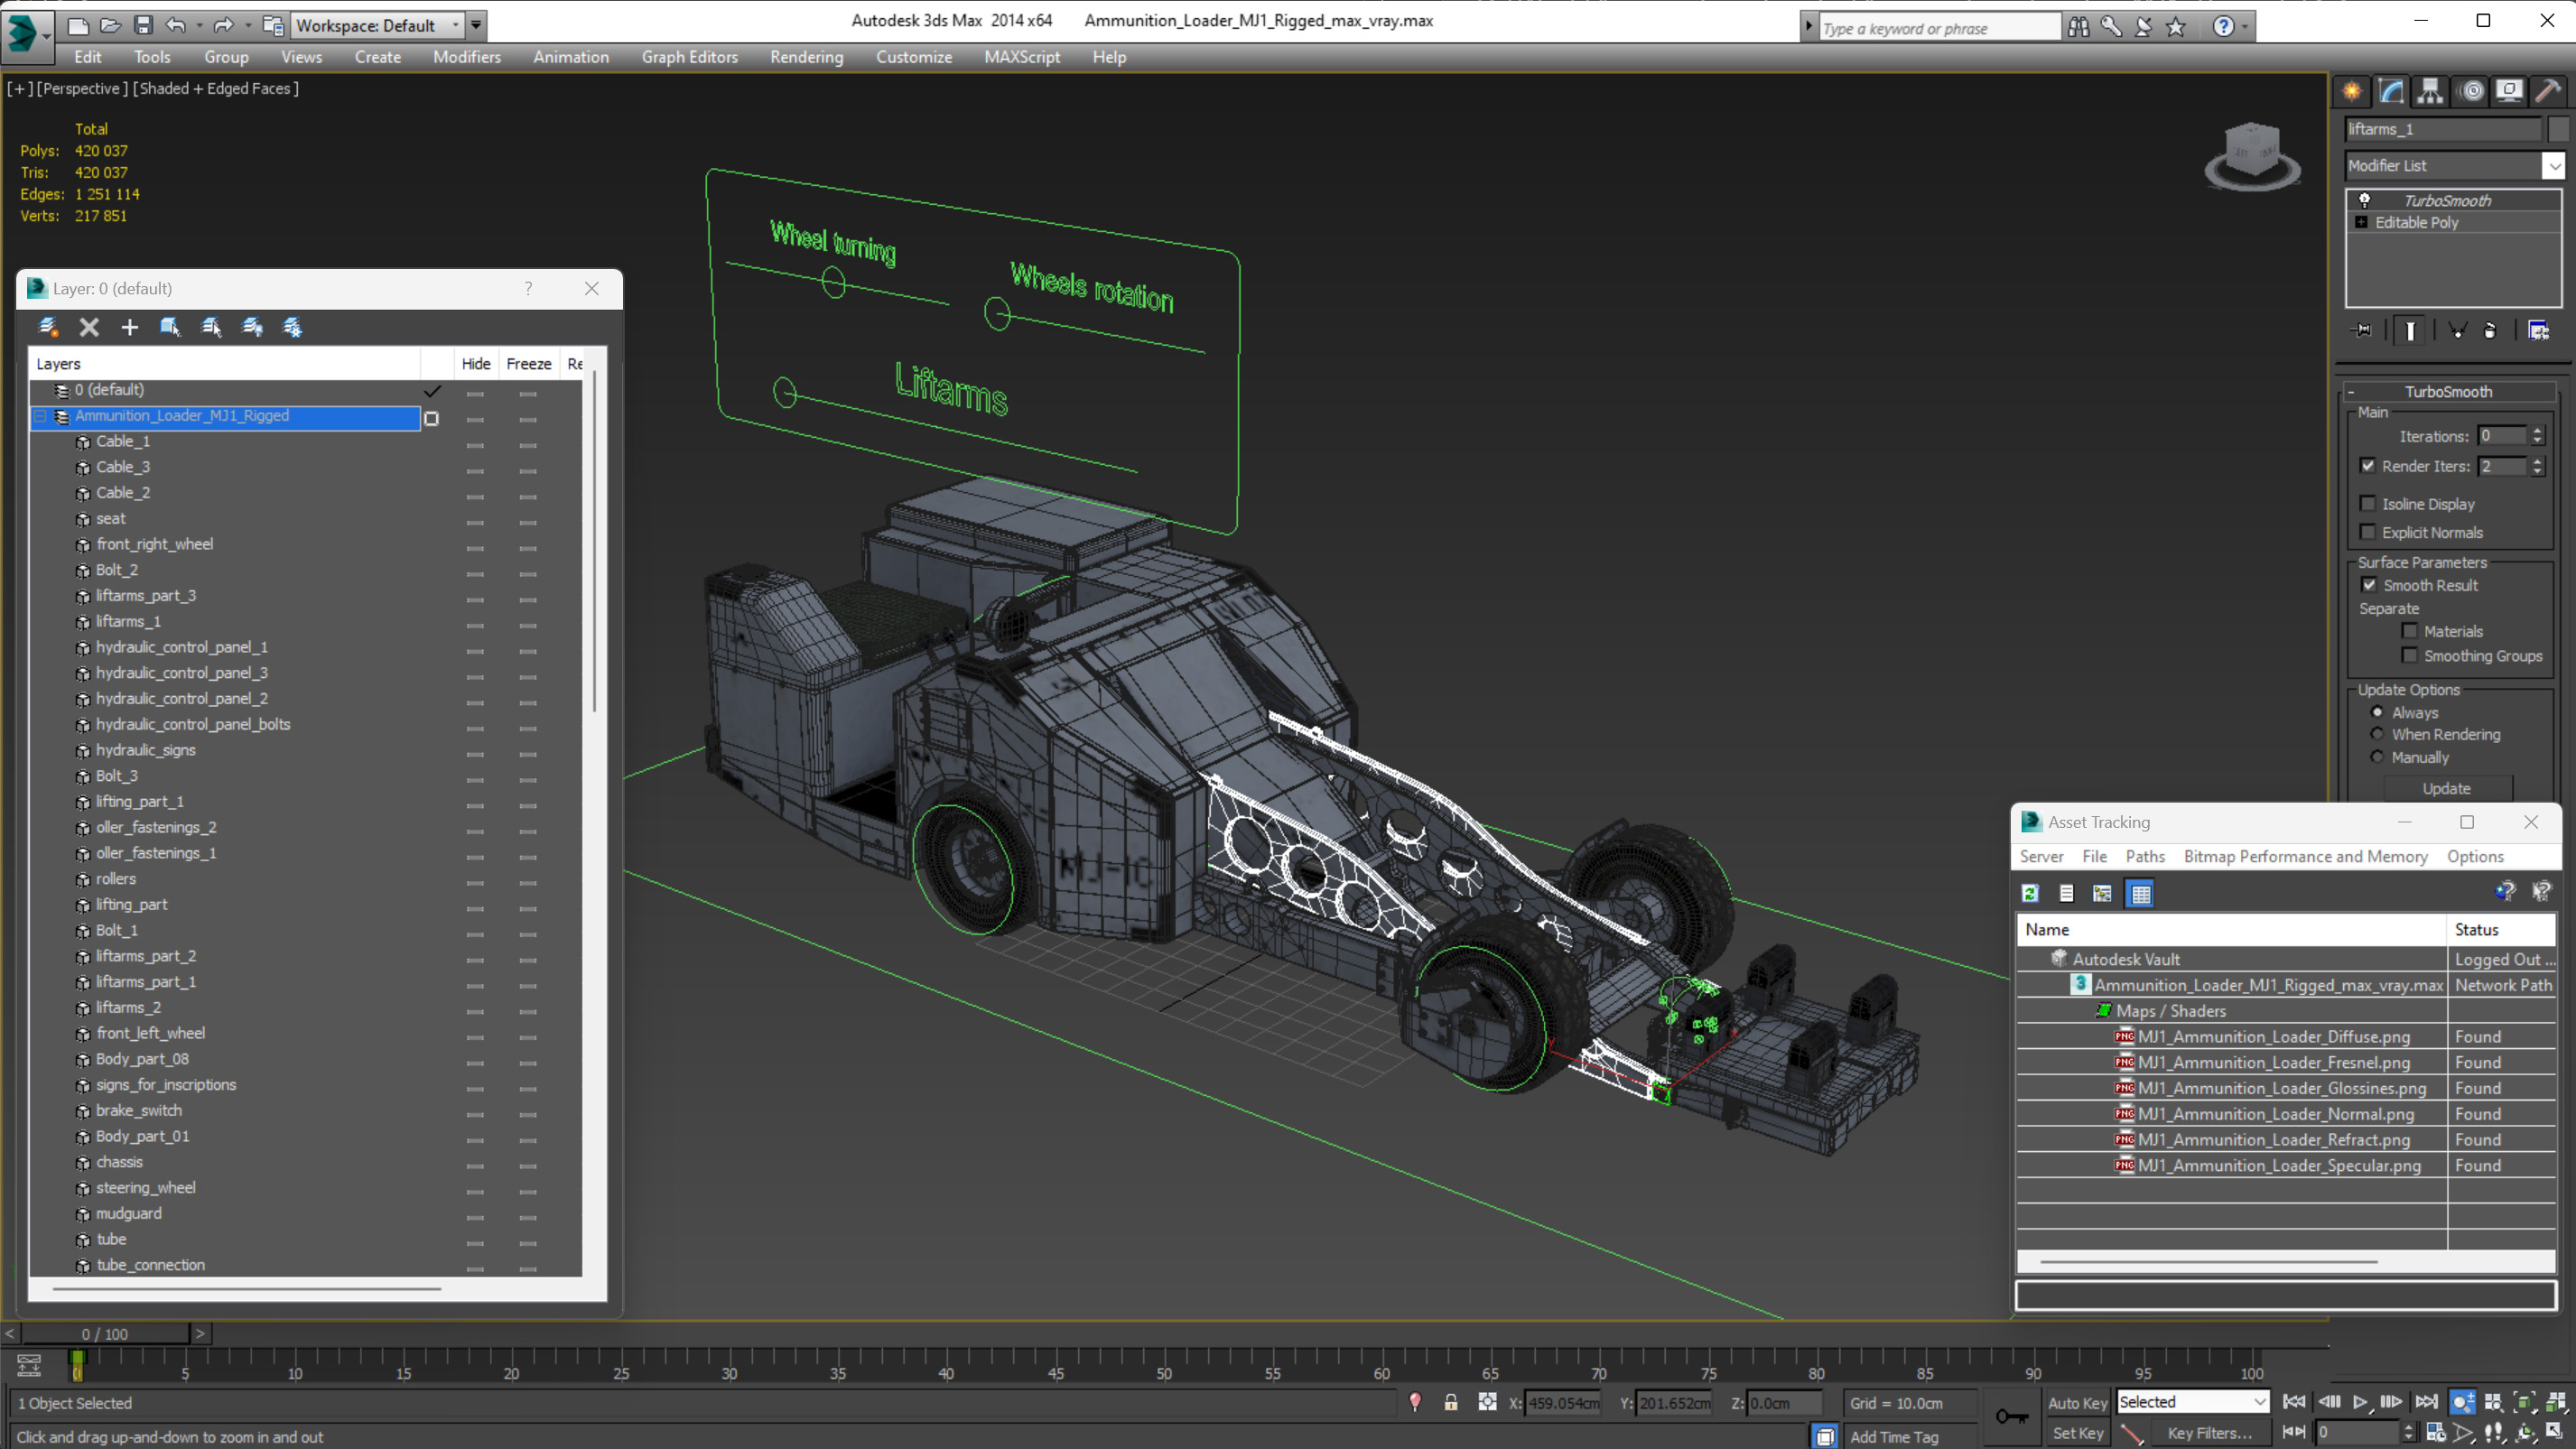Image resolution: width=2576 pixels, height=1449 pixels.
Task: Open the Hierarchy command panel tab
Action: (x=2430, y=91)
